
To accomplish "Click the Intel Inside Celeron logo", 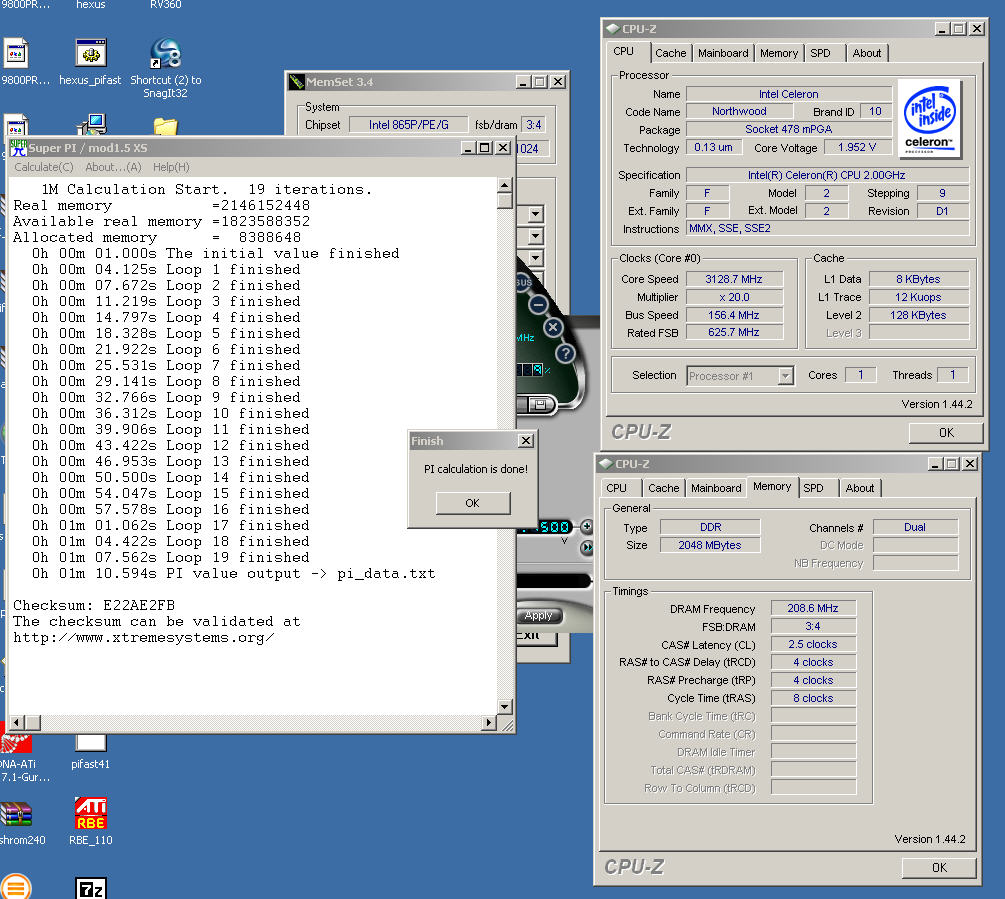I will [929, 119].
